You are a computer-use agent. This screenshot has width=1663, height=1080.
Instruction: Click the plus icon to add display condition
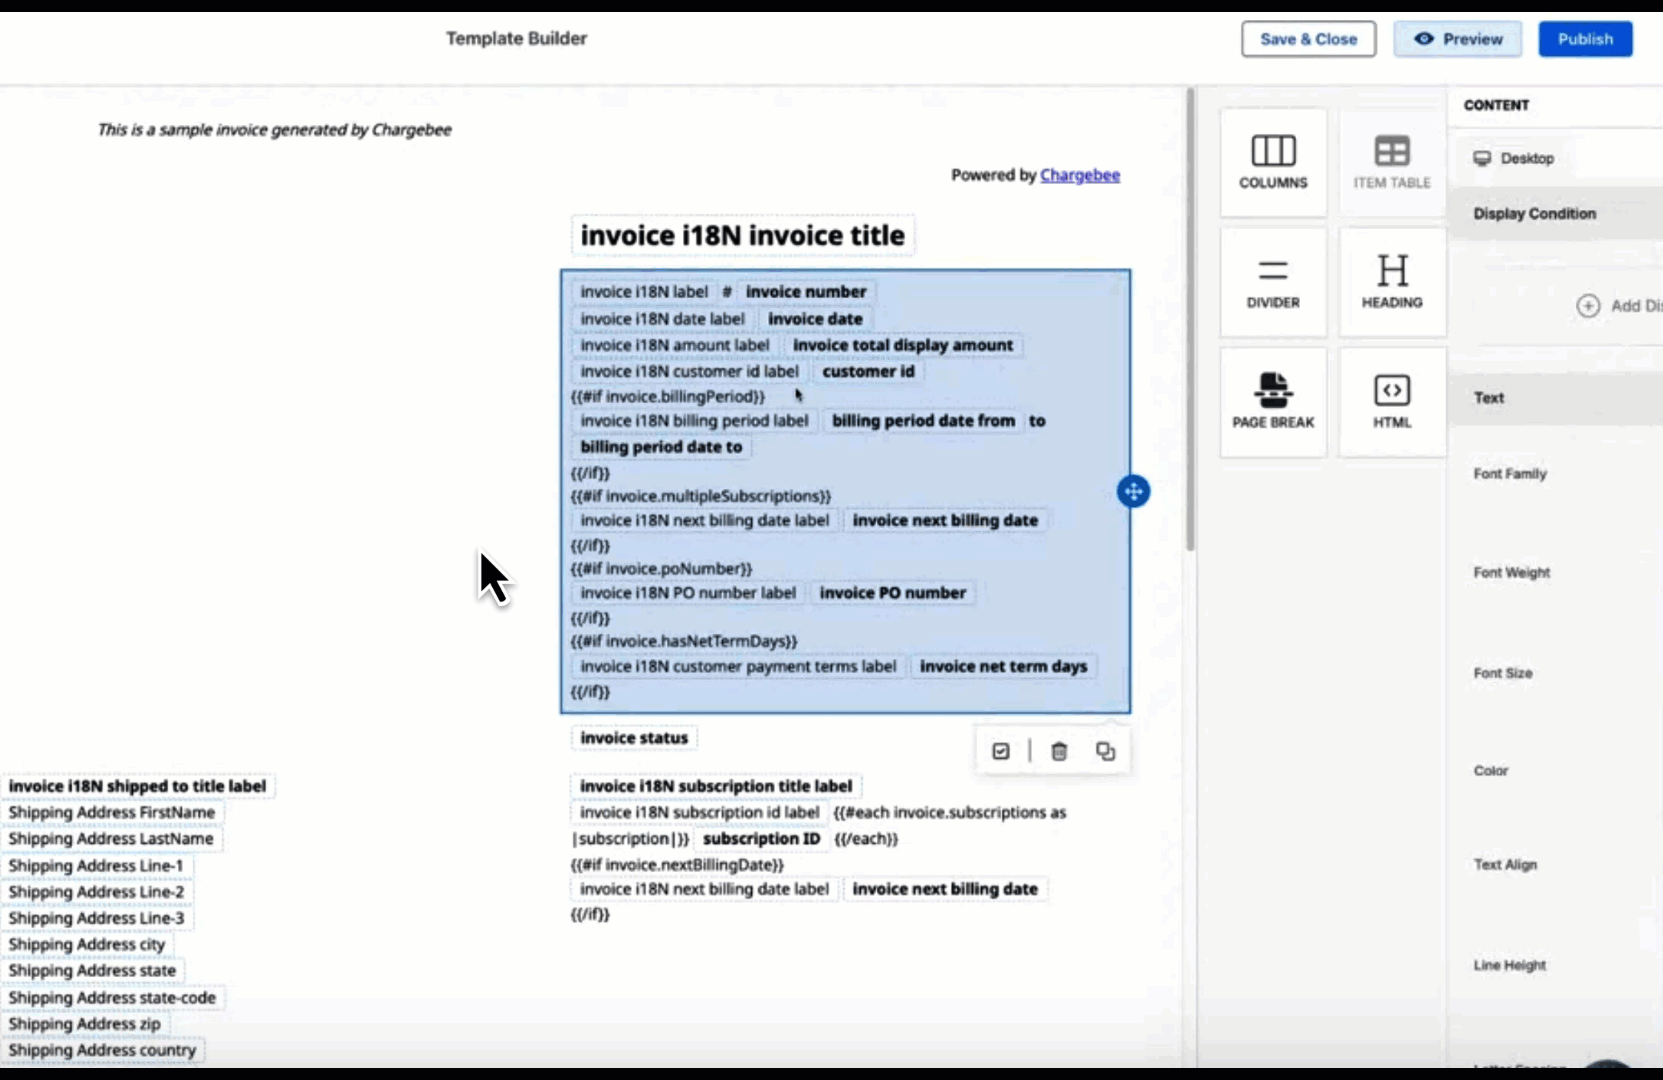click(x=1588, y=306)
